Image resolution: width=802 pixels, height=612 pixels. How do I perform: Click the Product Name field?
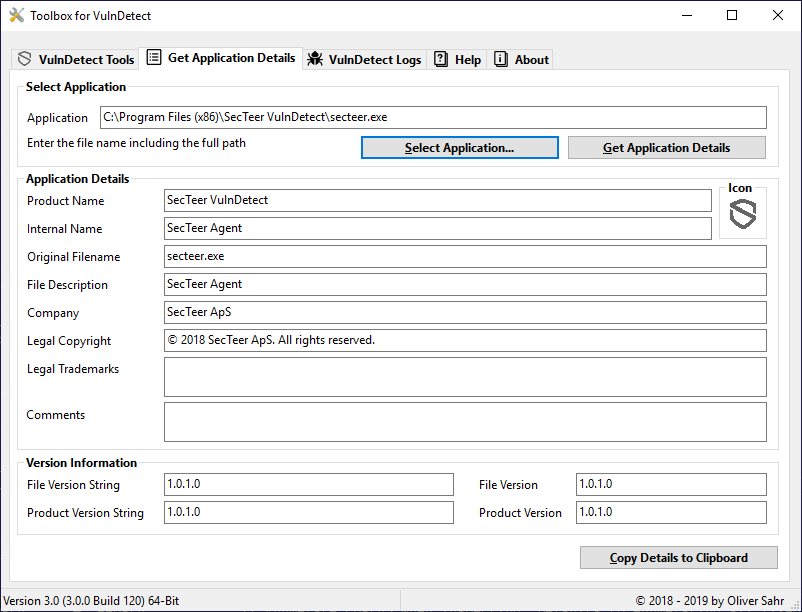[x=437, y=200]
